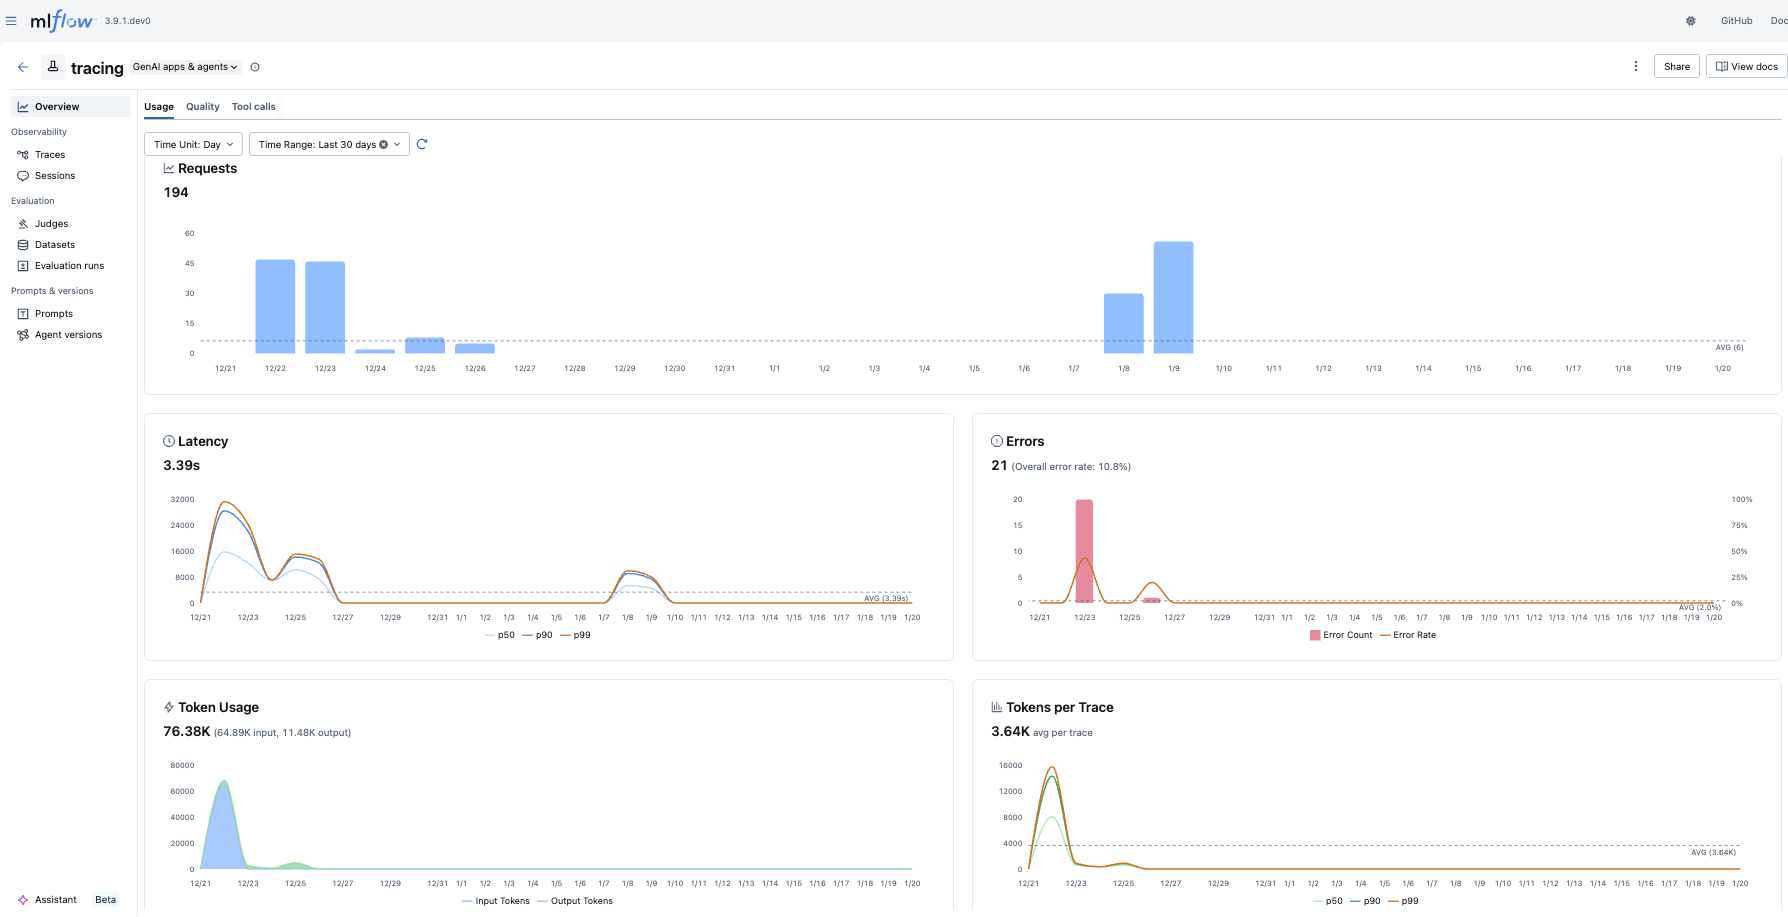Switch to the Quality tab
The width and height of the screenshot is (1788, 917).
(202, 106)
